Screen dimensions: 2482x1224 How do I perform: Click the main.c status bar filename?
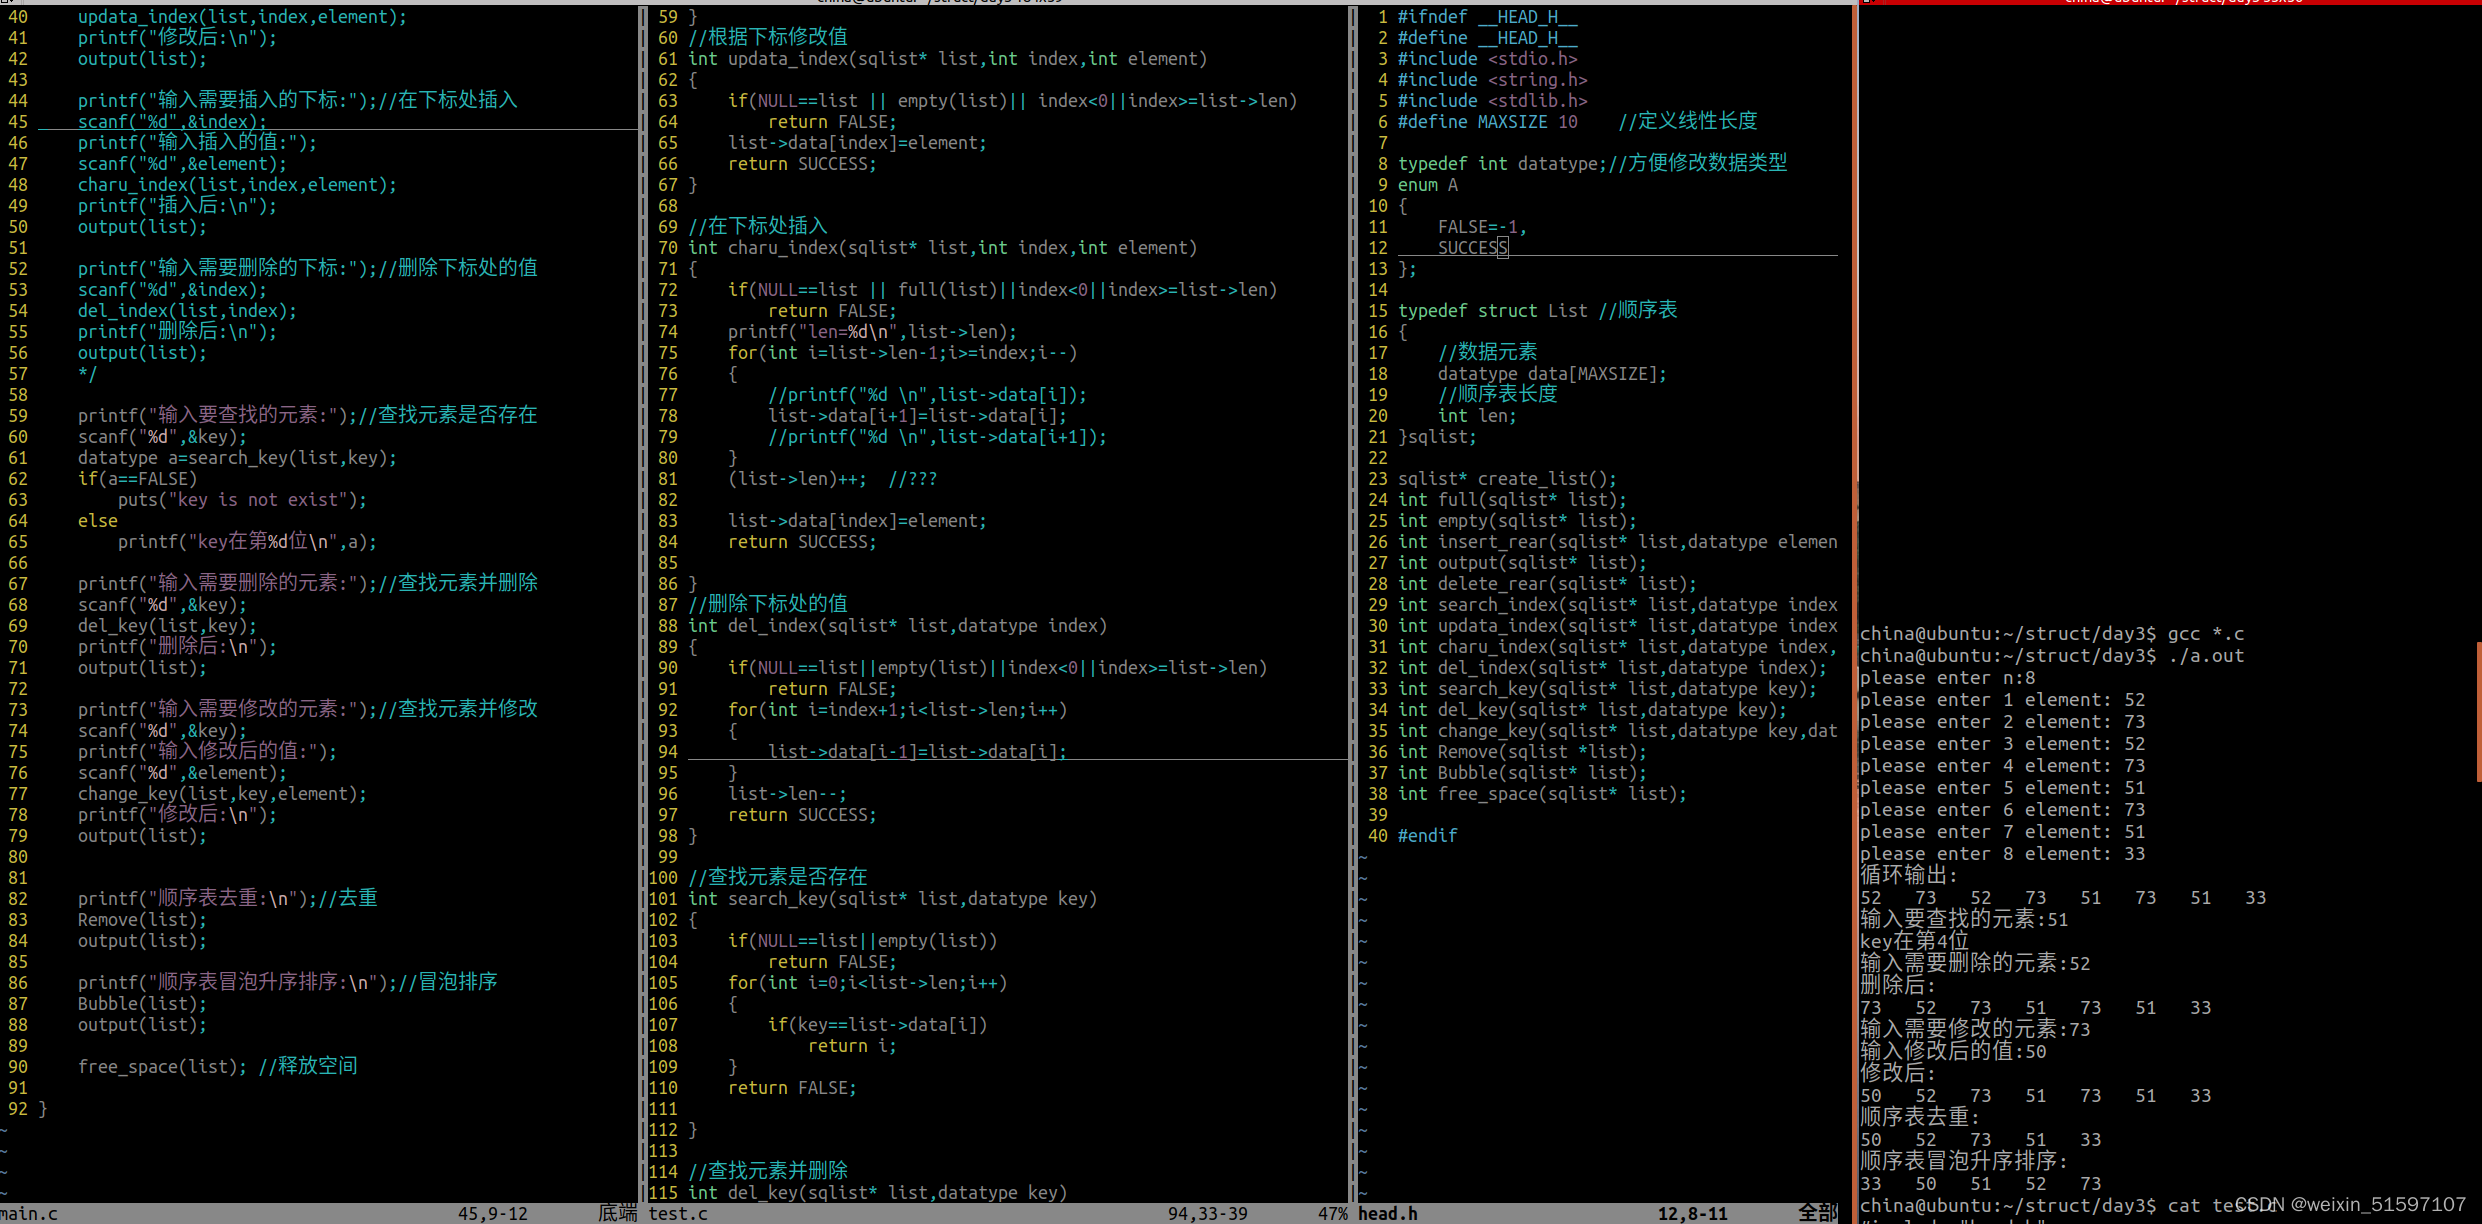pyautogui.click(x=29, y=1213)
